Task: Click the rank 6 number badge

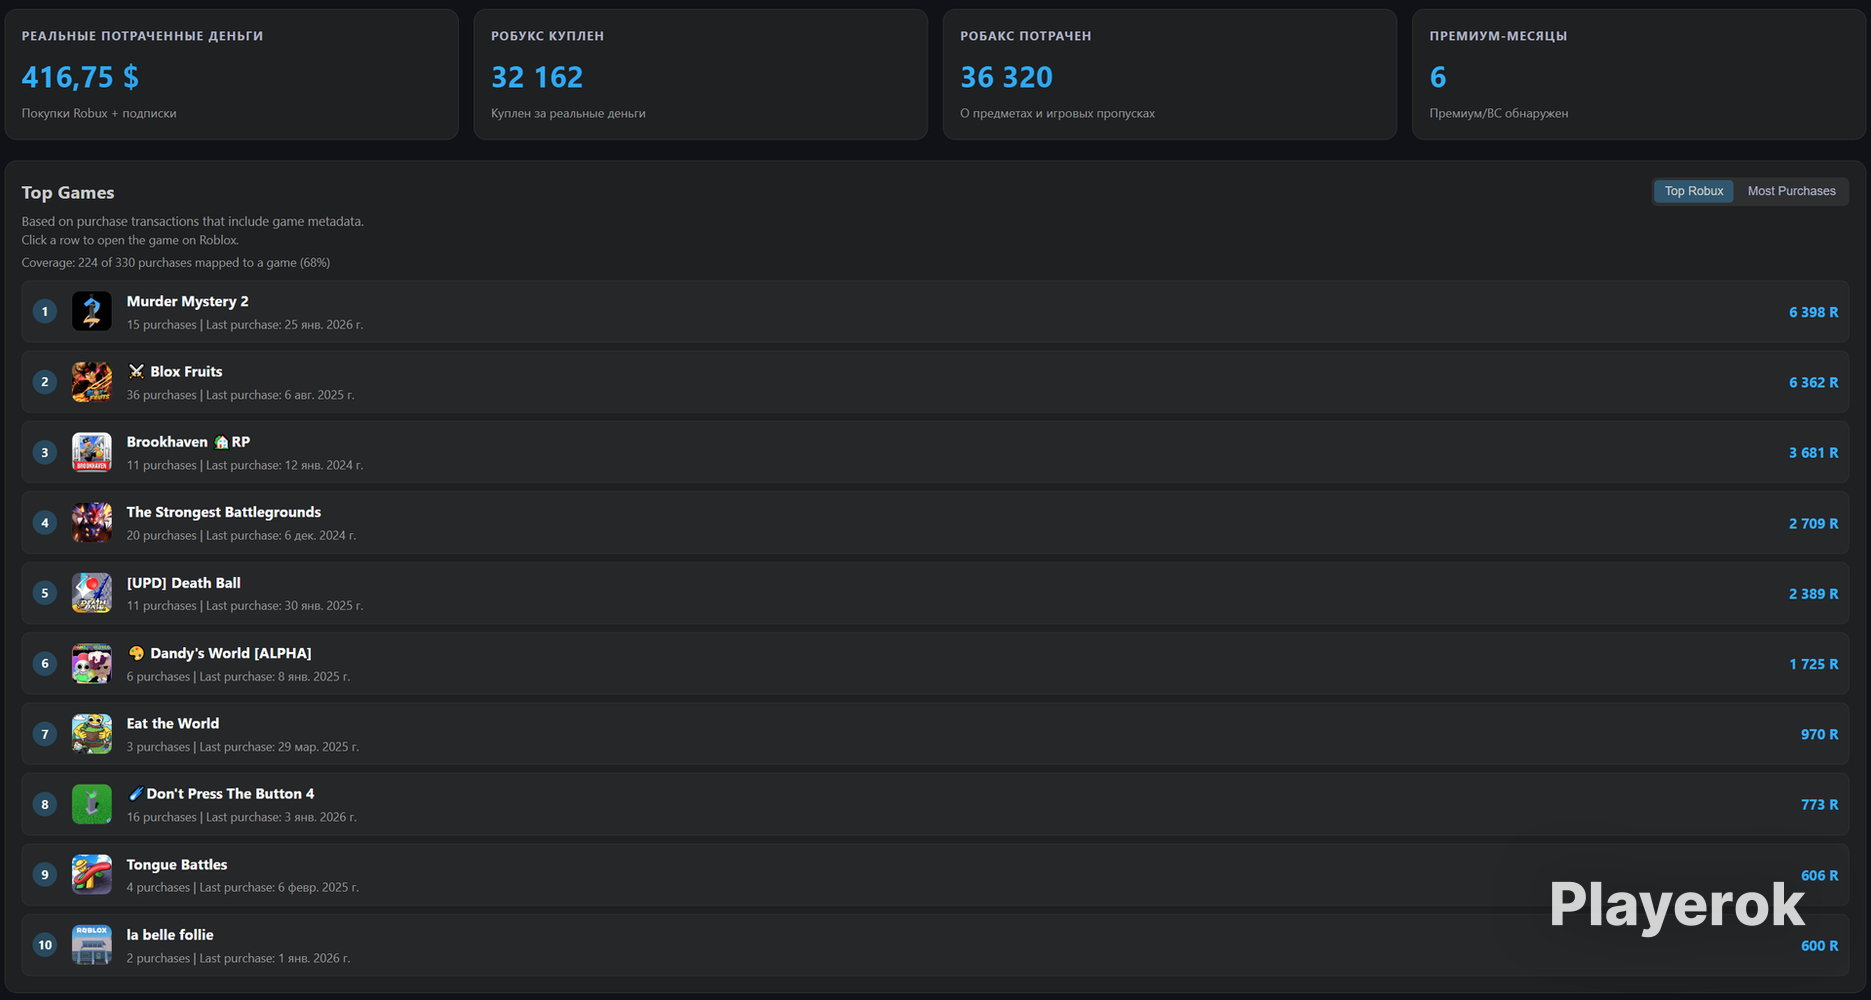Action: click(45, 664)
